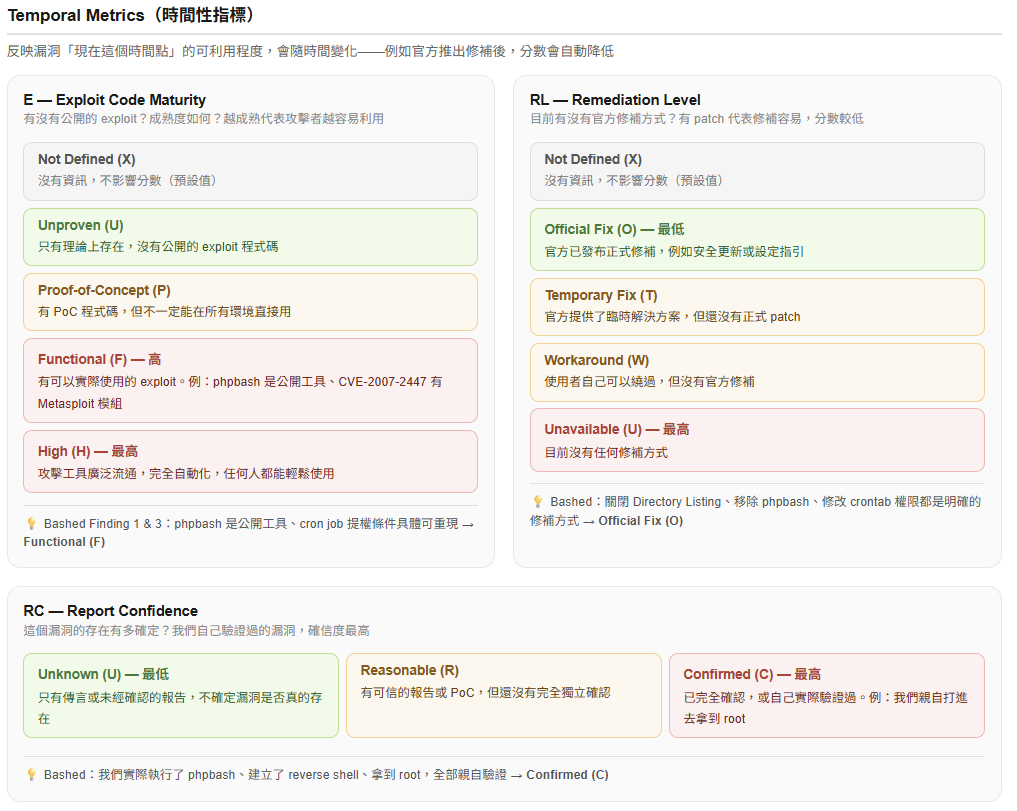The height and width of the screenshot is (811, 1017).
Task: Click the lightbulb icon beside Bashed Finding 1 & 3
Action: point(31,524)
